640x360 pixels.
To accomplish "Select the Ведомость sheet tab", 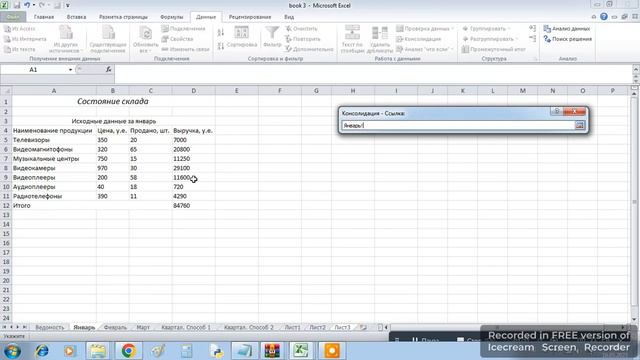I will tap(50, 327).
